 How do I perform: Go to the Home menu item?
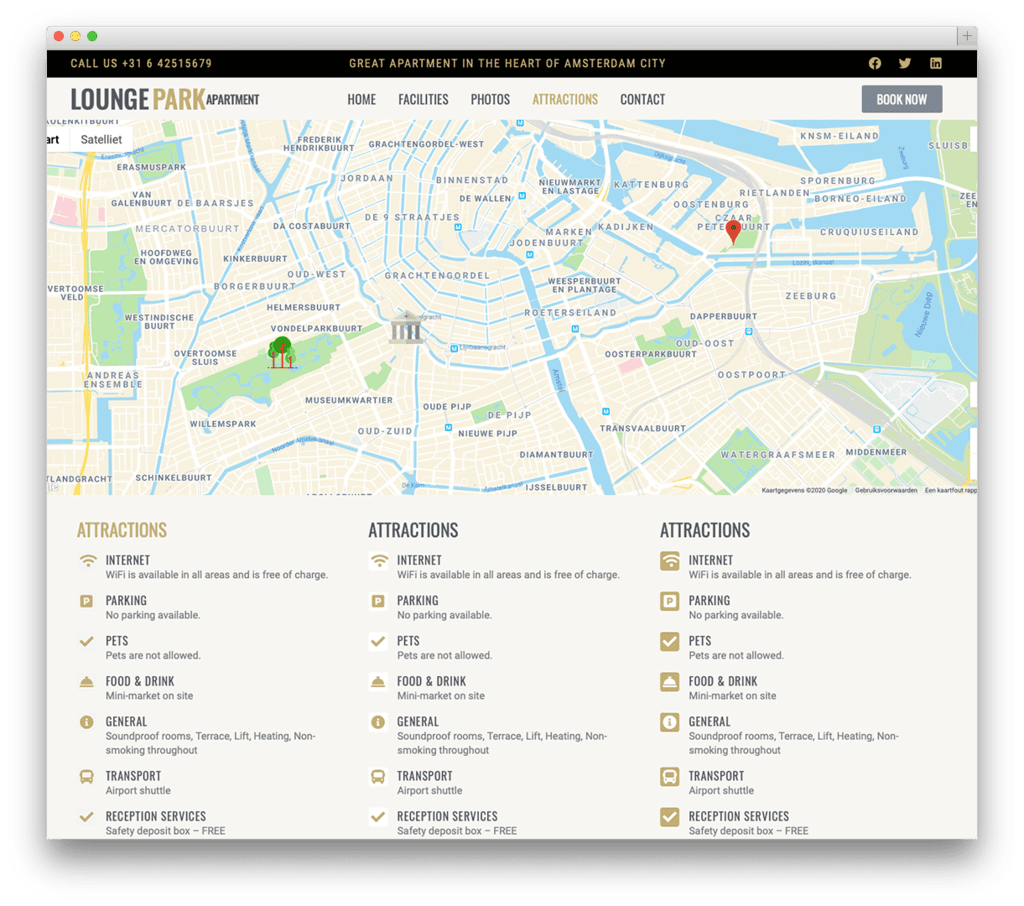362,99
